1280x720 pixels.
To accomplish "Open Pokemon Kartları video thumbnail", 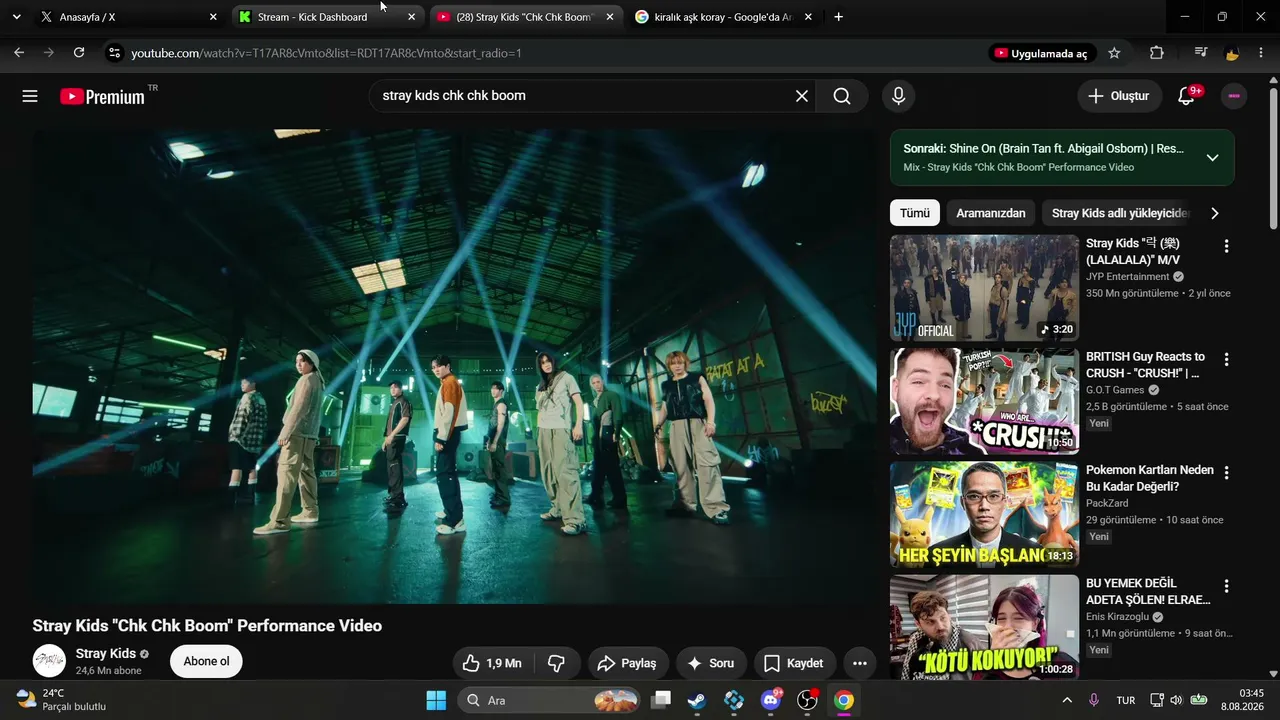I will (985, 514).
